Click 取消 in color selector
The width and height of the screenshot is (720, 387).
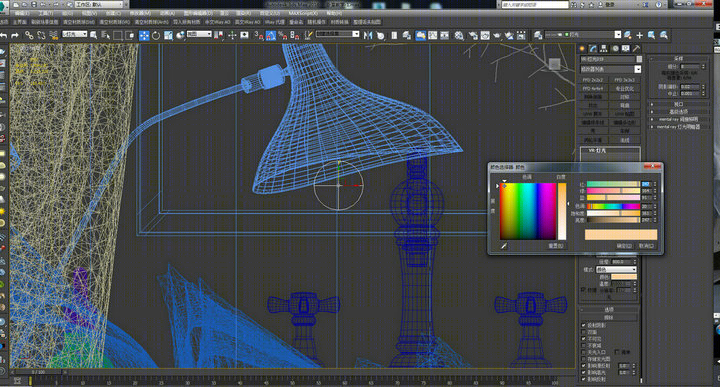[646, 246]
